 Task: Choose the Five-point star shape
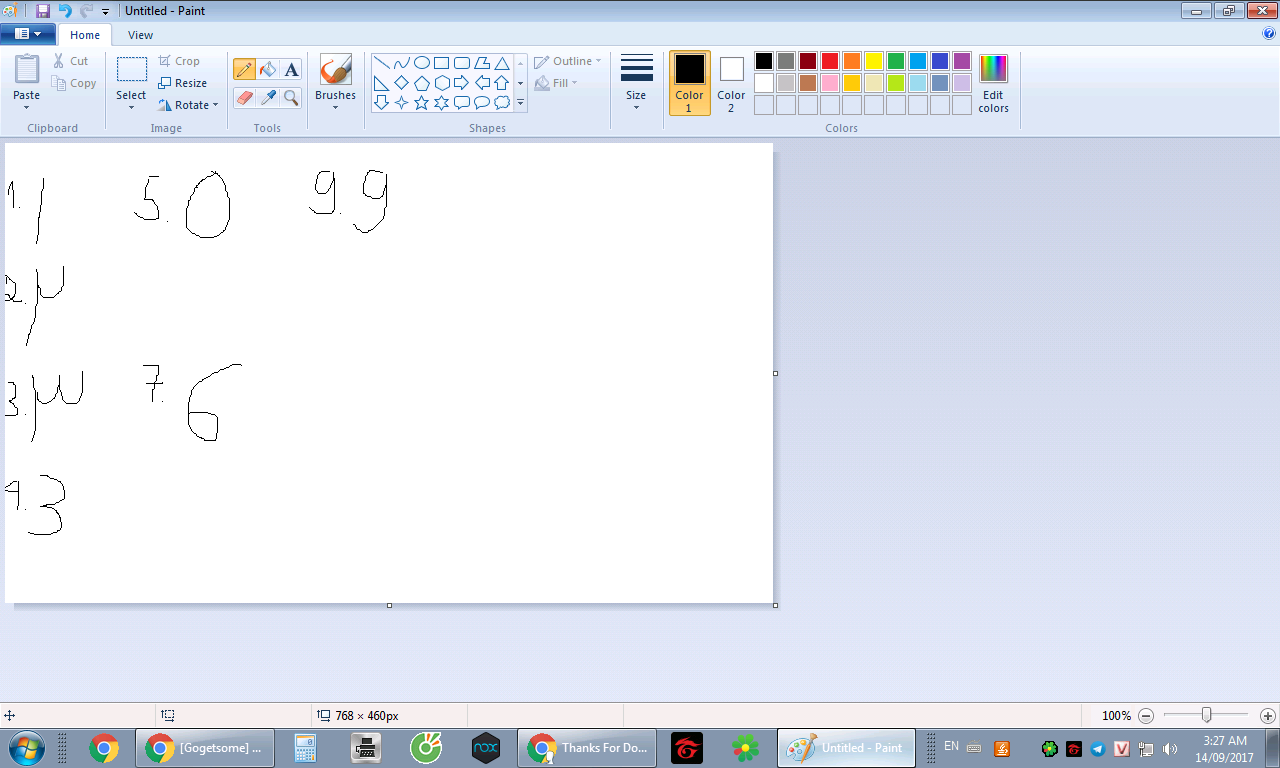pyautogui.click(x=421, y=102)
